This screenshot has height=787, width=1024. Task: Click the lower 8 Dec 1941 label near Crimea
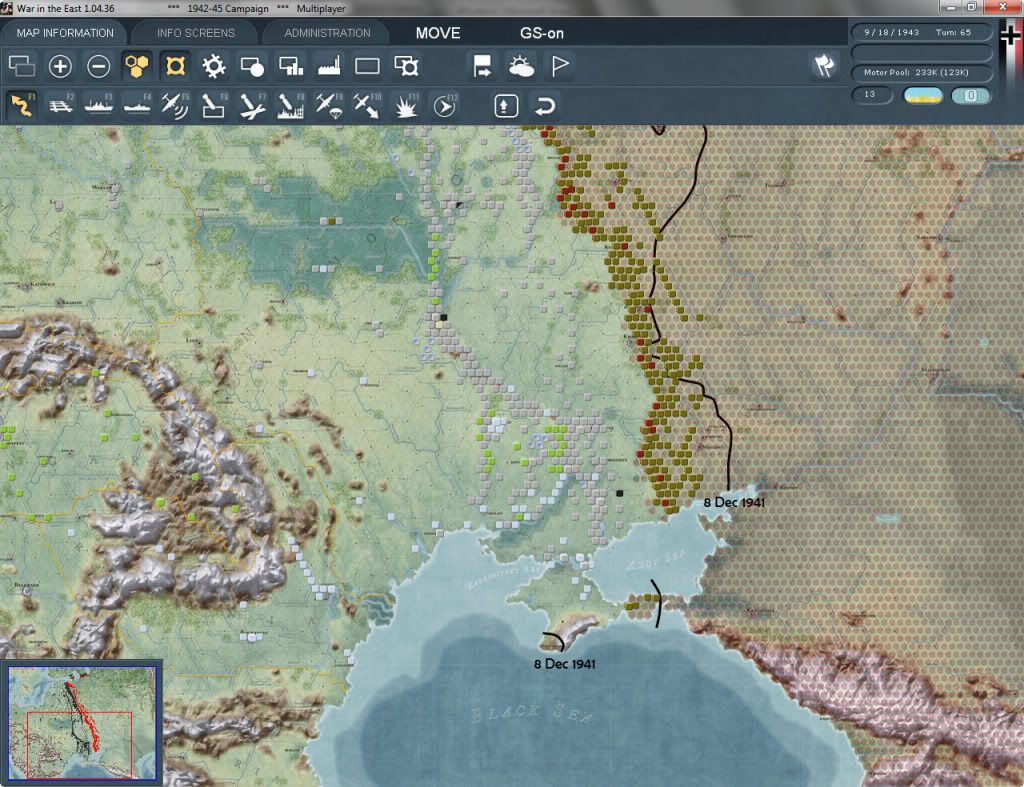[564, 664]
